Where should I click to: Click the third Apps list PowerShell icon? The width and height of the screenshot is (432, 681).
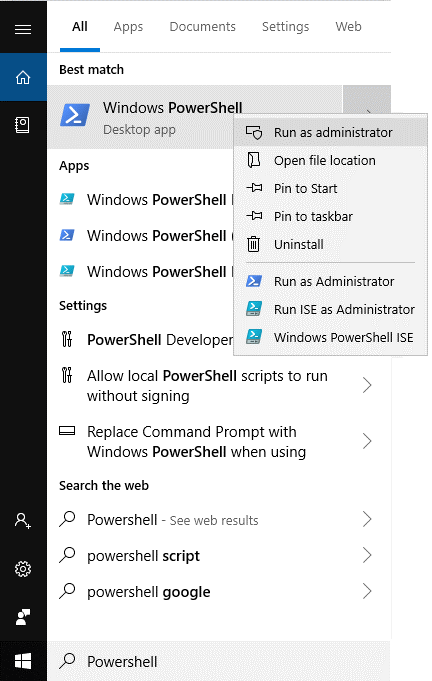click(x=67, y=271)
